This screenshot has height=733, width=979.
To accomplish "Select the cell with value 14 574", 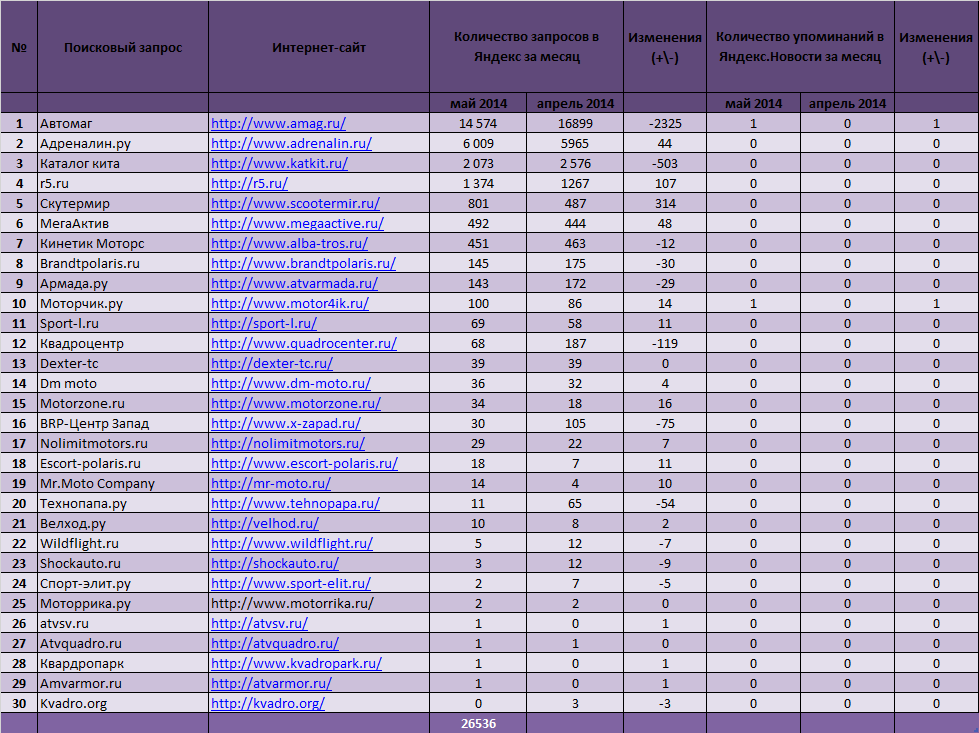I will (x=478, y=124).
